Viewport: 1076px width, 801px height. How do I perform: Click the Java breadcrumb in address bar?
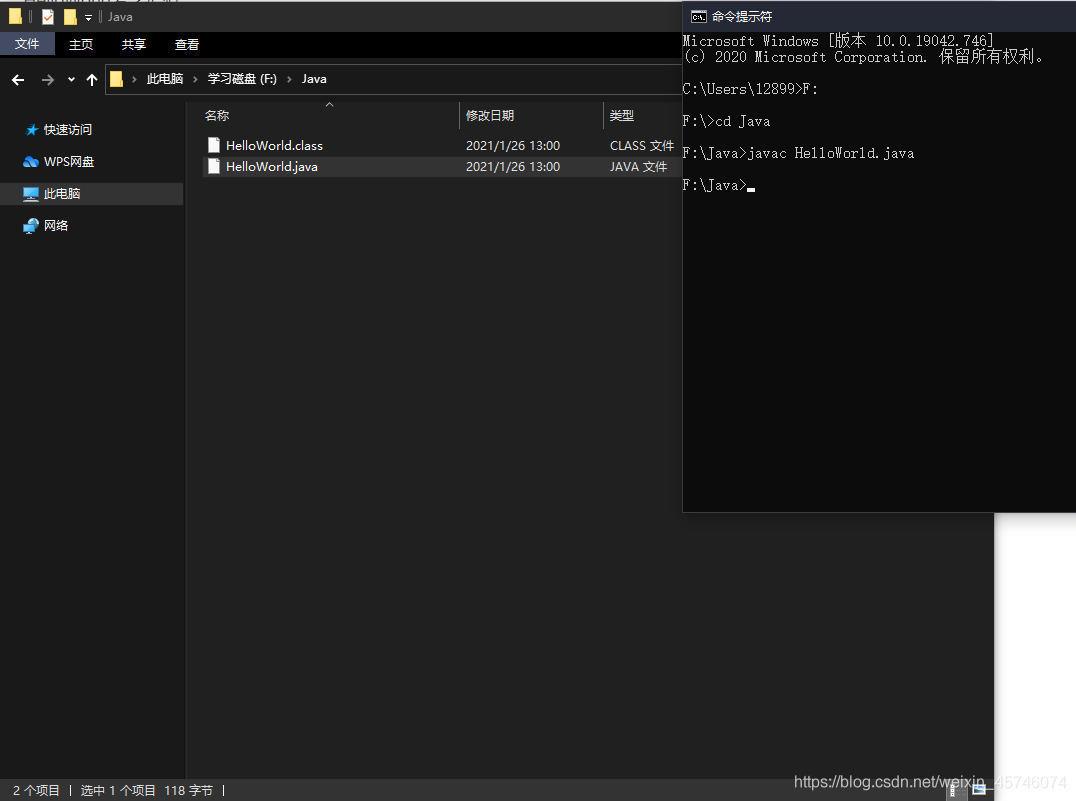pos(314,79)
